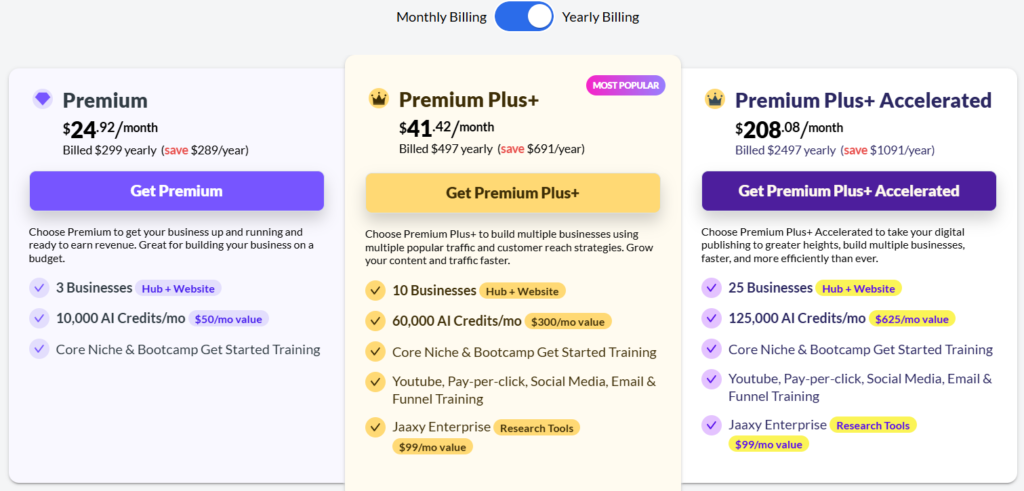Image resolution: width=1024 pixels, height=491 pixels.
Task: Click the checkmark next to 60,000 AI Credits/mo
Action: 375,321
